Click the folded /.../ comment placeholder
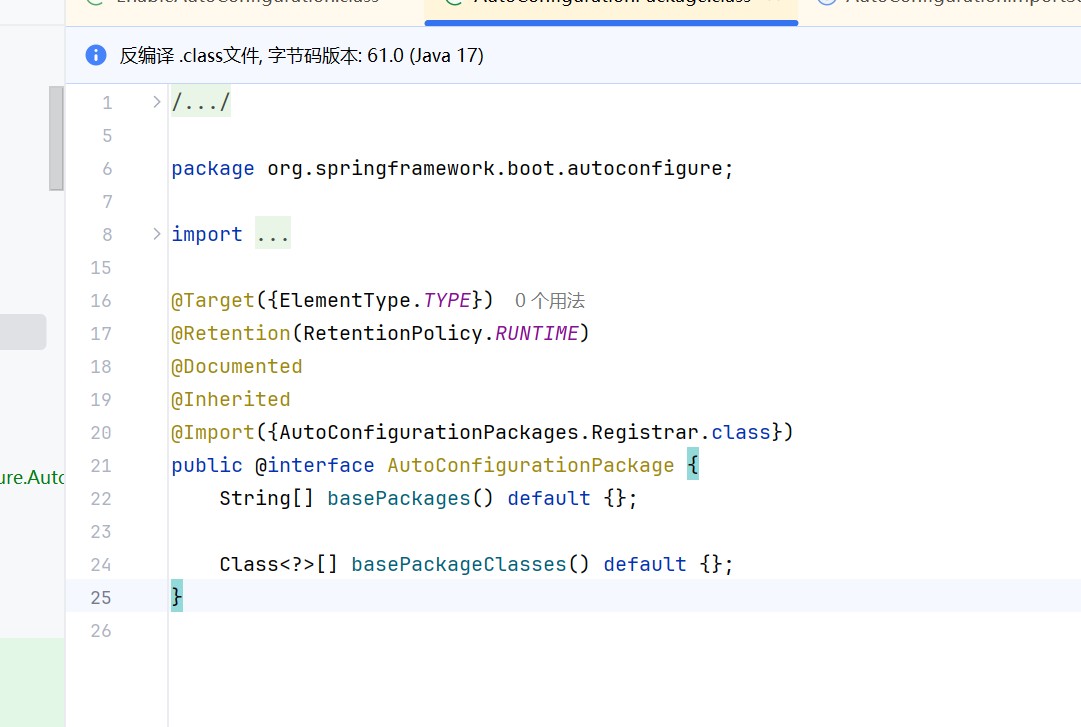 click(x=201, y=102)
